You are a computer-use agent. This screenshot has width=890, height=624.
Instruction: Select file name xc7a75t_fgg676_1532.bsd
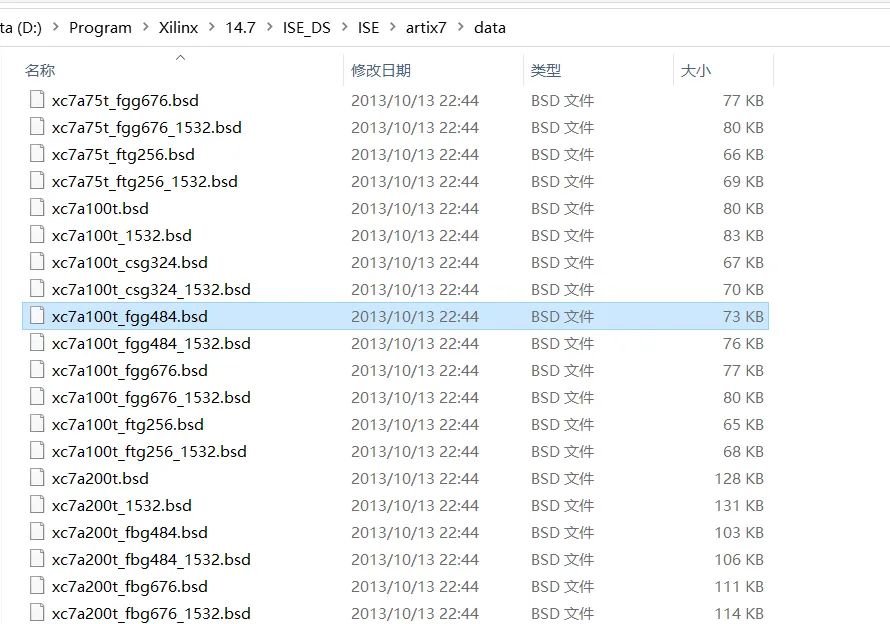pyautogui.click(x=146, y=127)
